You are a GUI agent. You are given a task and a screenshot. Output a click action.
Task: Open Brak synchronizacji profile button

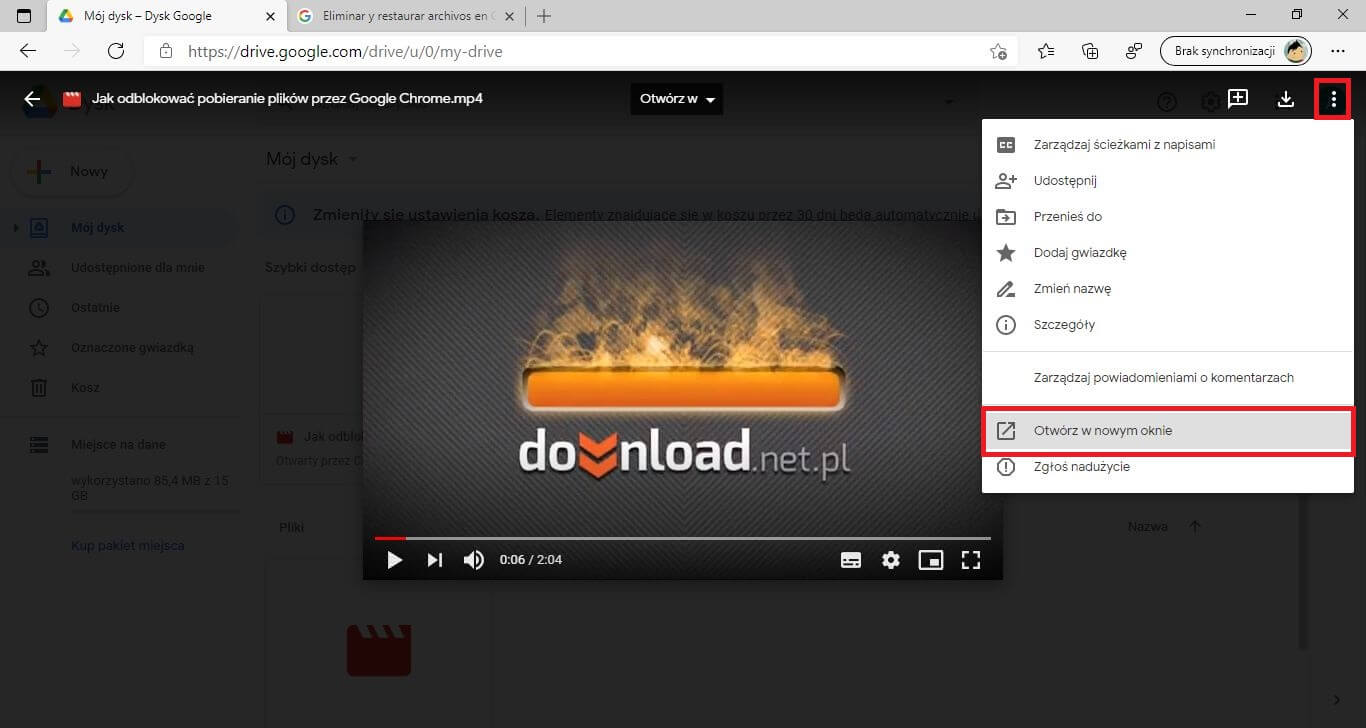1235,51
